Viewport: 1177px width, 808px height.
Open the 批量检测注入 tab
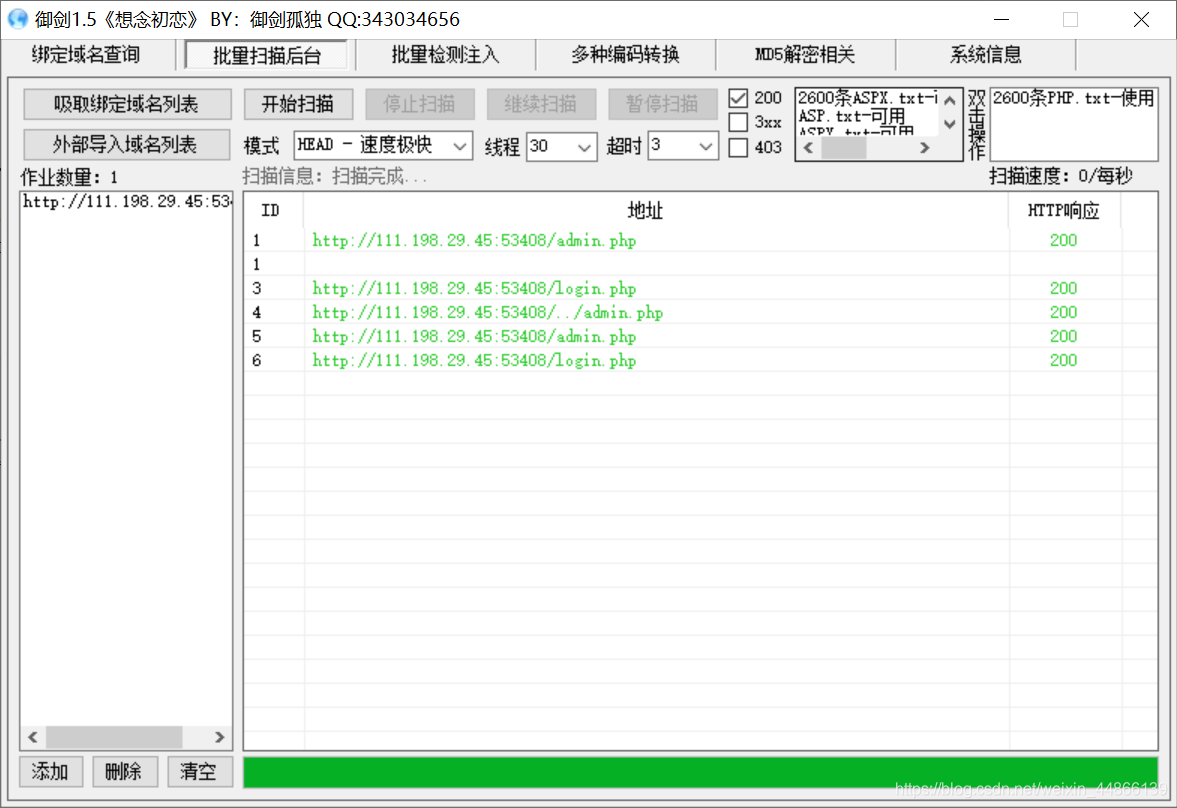click(x=445, y=55)
